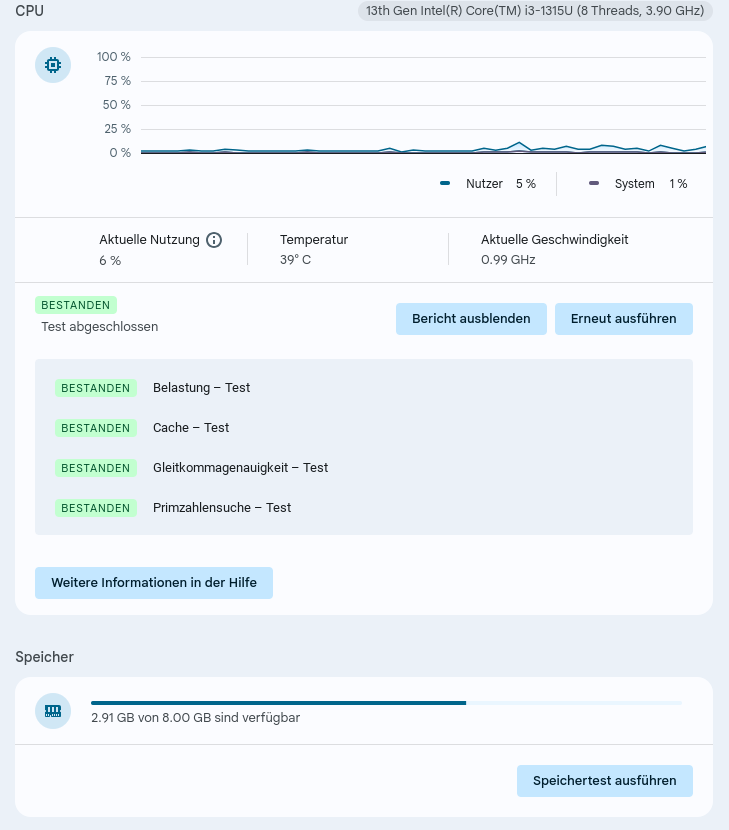
Task: Click the Aktuelle Geschwindigkeit 0.99 GHz value
Action: point(508,260)
